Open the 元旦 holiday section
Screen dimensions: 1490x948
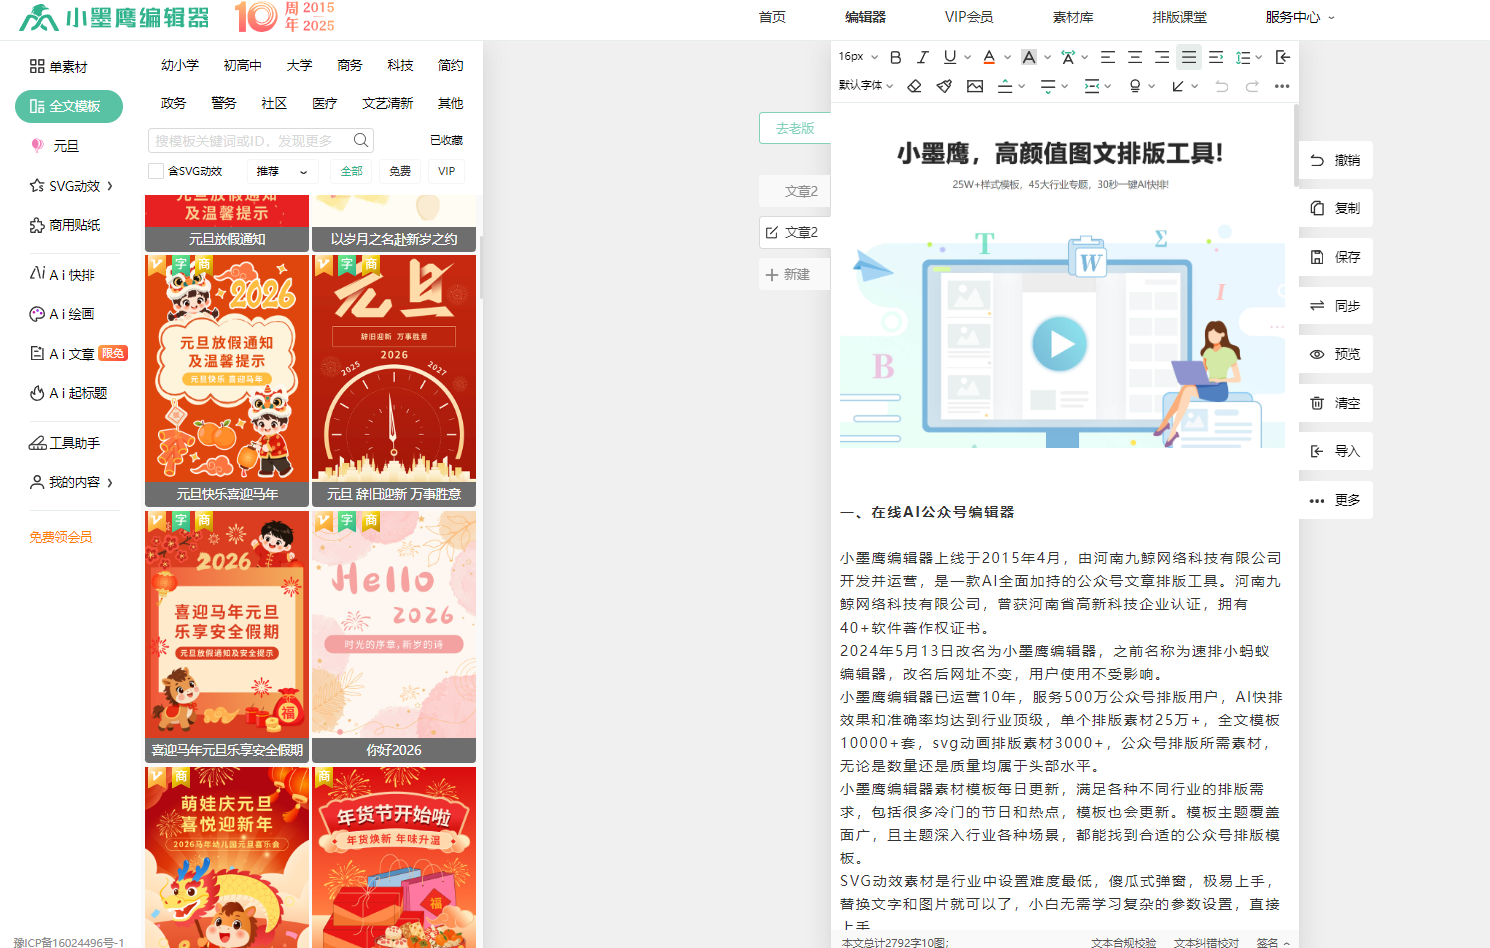tap(55, 146)
